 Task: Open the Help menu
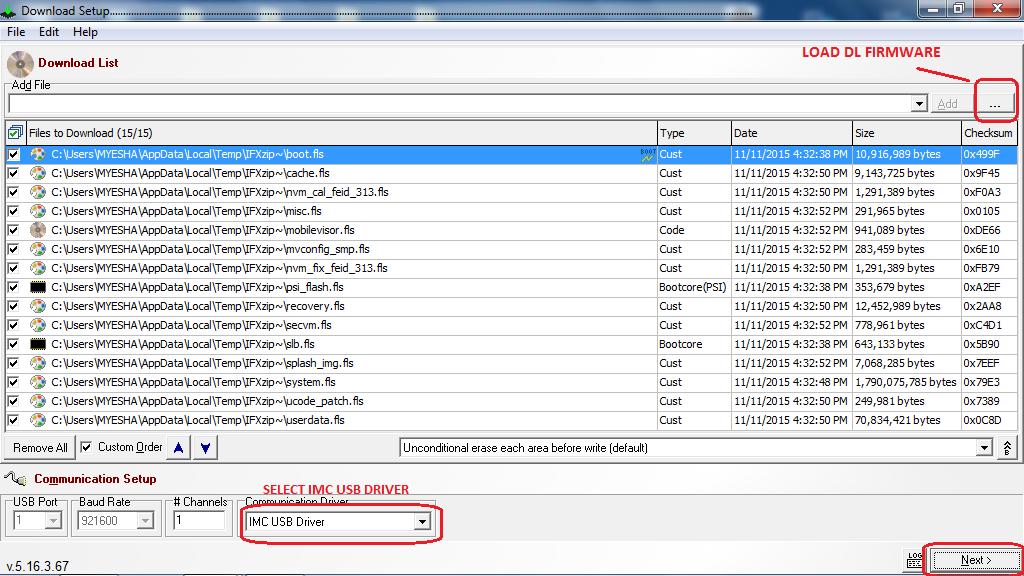pos(85,32)
